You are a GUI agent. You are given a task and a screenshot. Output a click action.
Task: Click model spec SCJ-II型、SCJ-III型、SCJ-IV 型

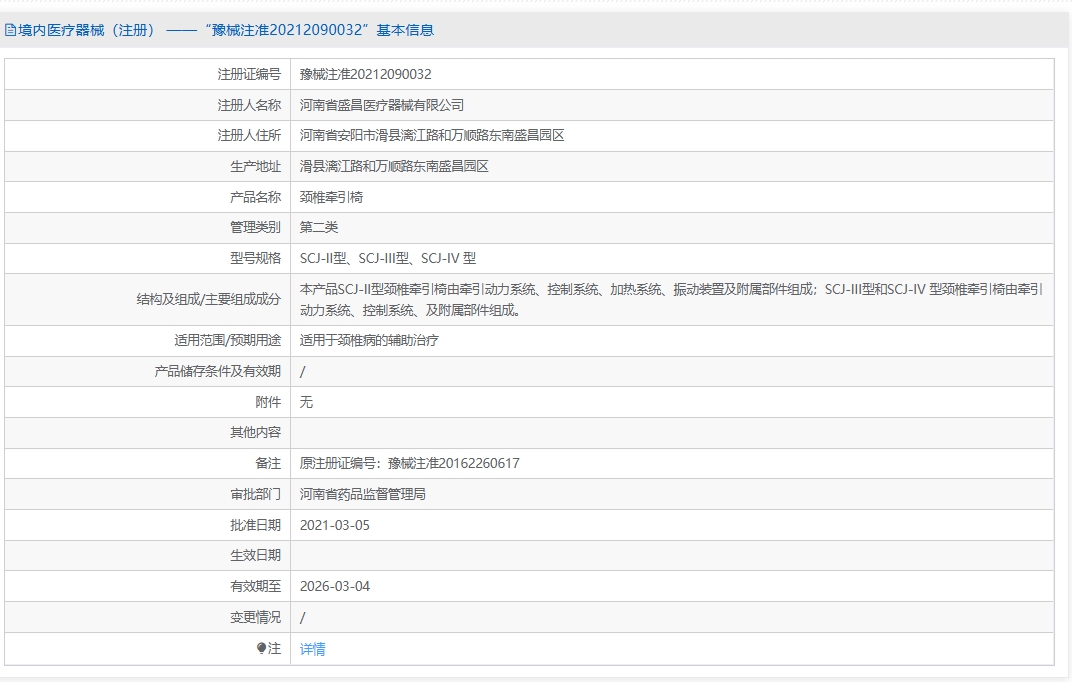pyautogui.click(x=388, y=258)
